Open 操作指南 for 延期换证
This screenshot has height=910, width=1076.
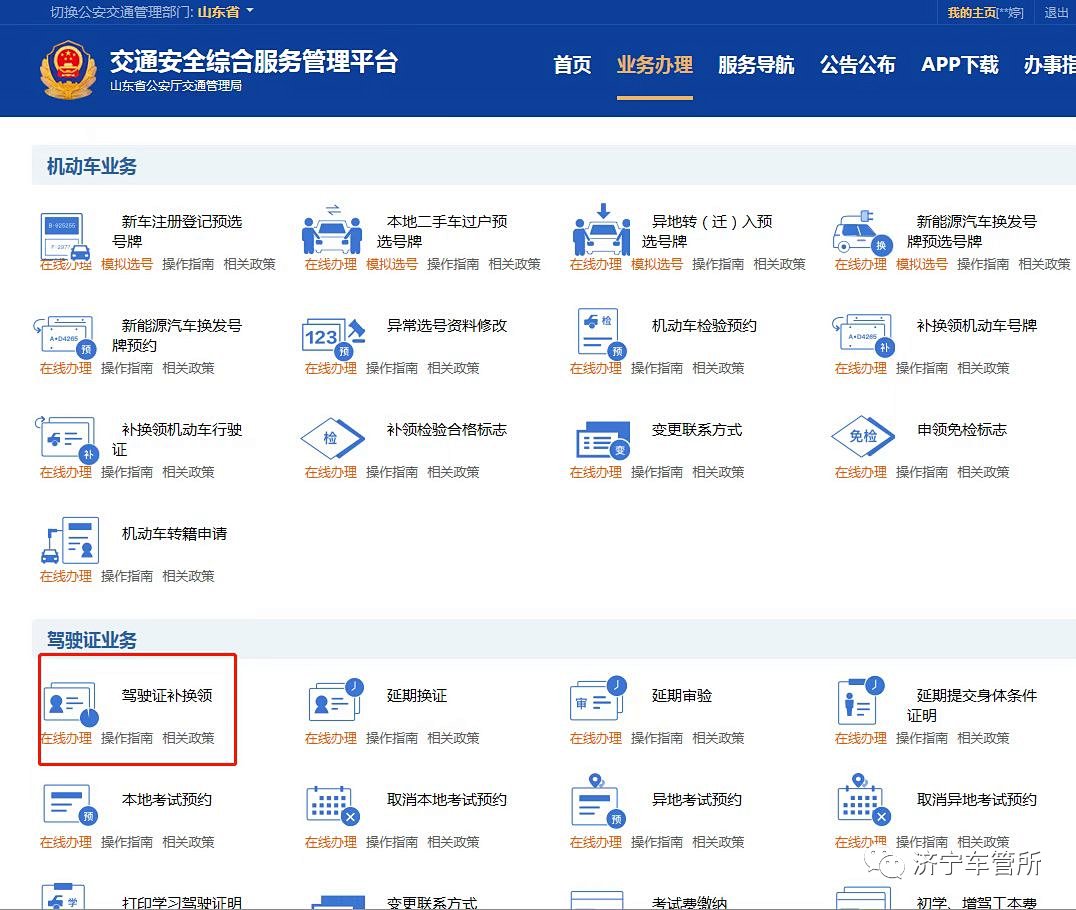pyautogui.click(x=392, y=738)
